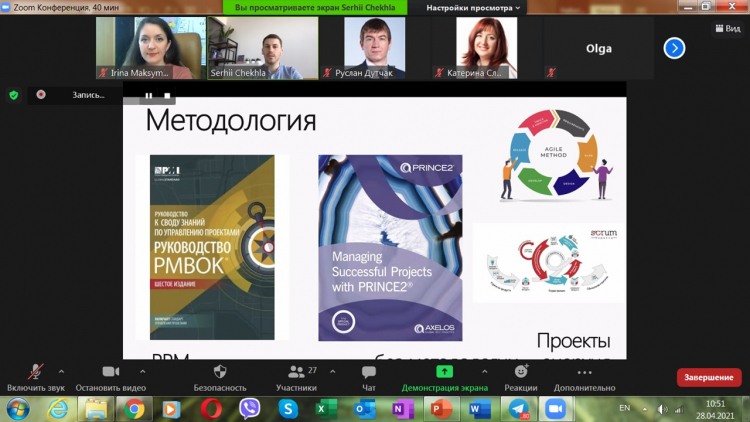Open PowerPoint from the taskbar
750x422 pixels.
[441, 409]
